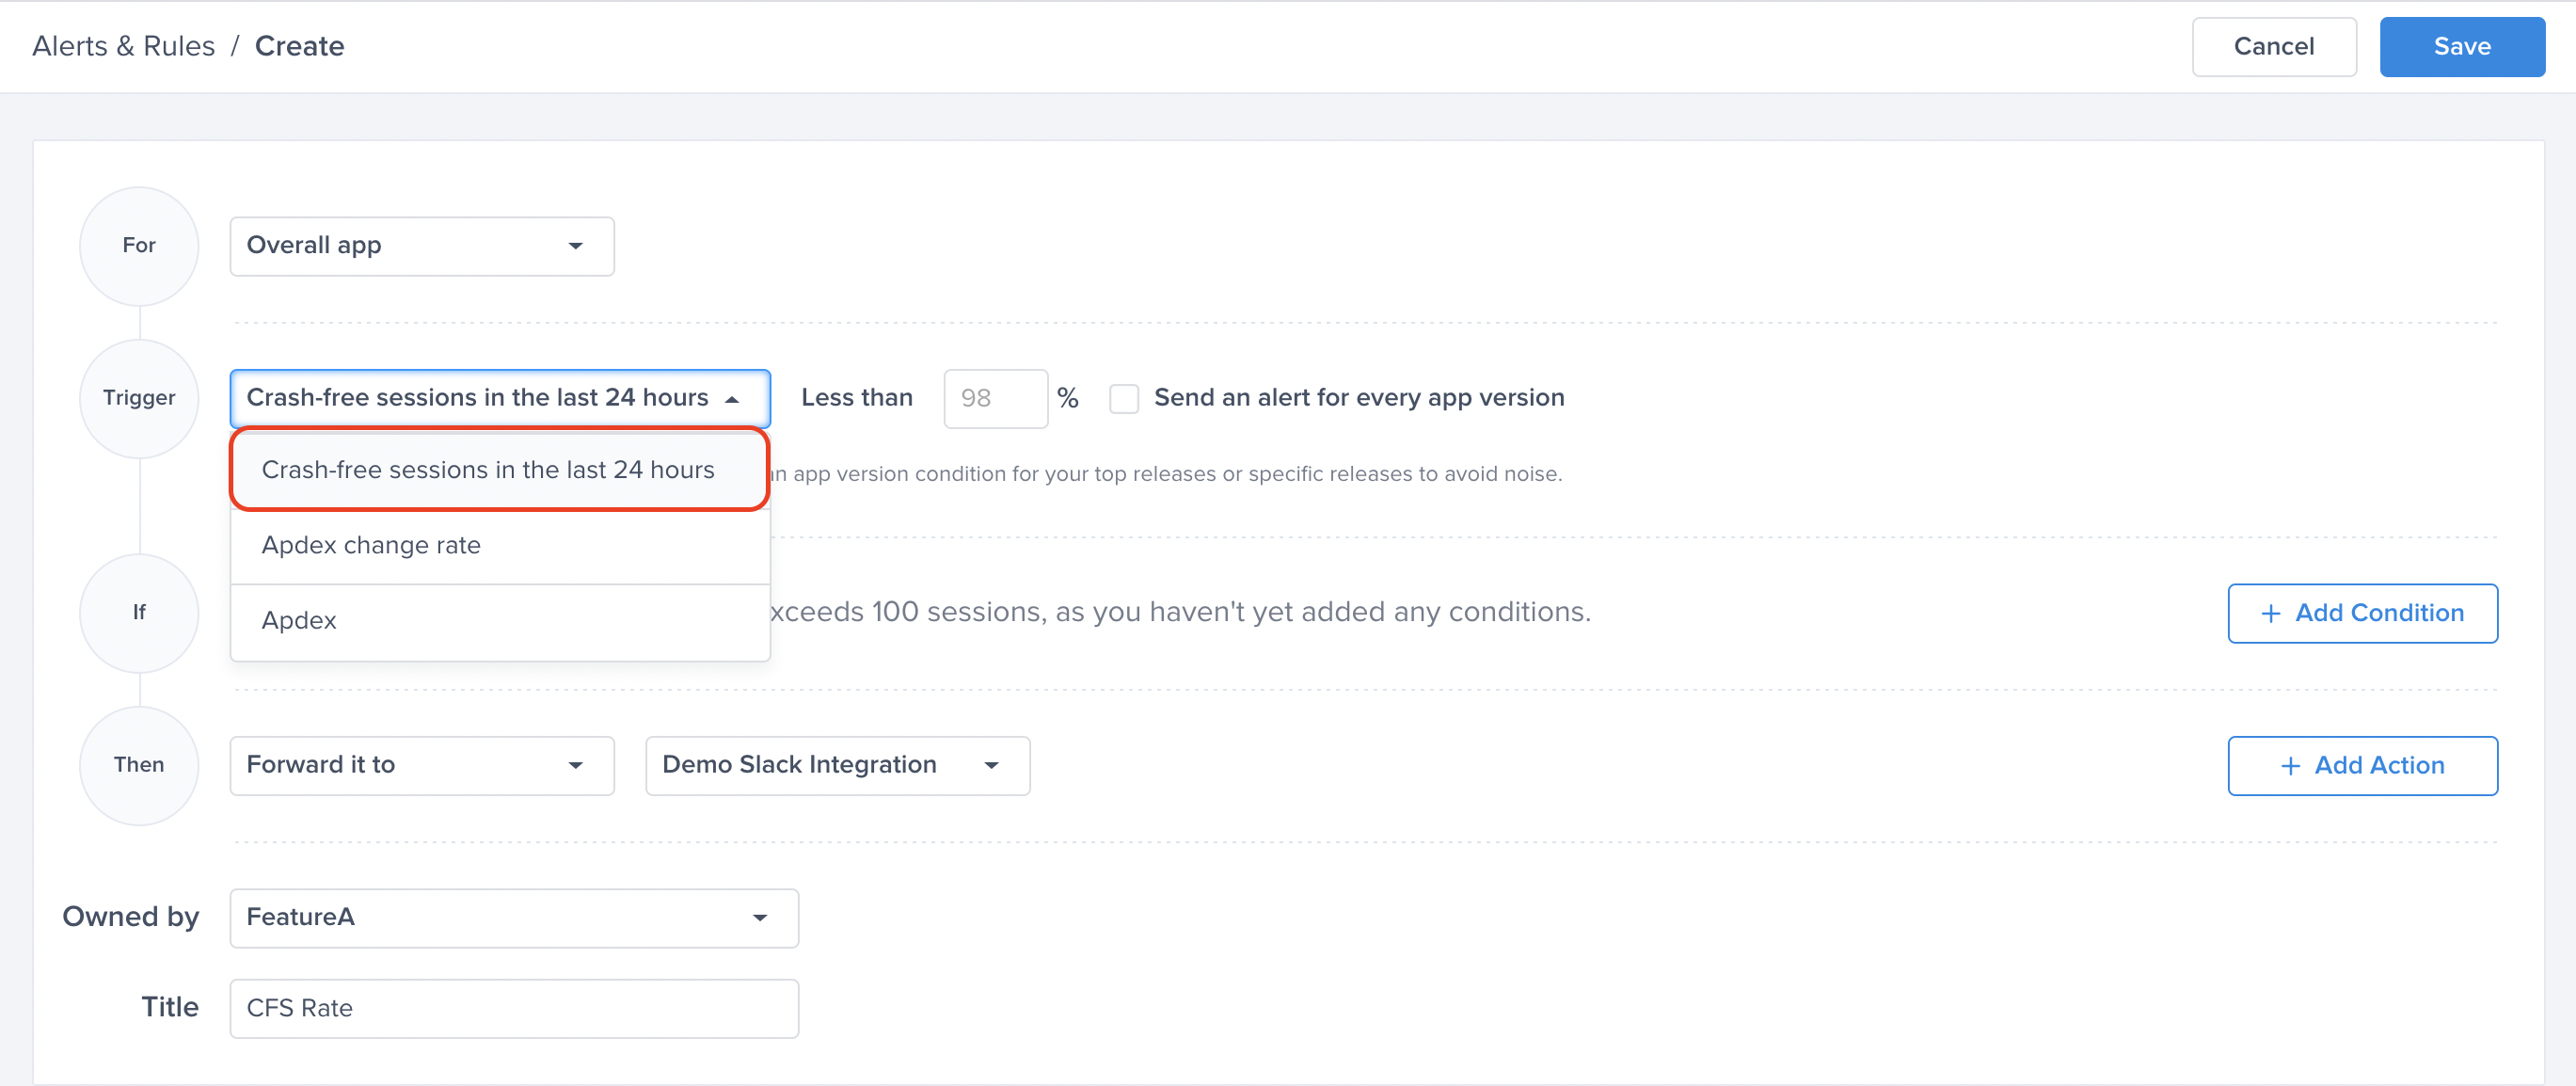
Task: Focus the Title text field
Action: (x=513, y=1008)
